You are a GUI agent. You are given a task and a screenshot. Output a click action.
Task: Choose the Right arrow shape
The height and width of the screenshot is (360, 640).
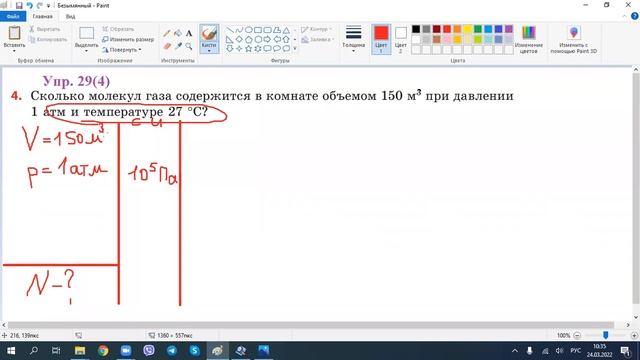point(267,40)
